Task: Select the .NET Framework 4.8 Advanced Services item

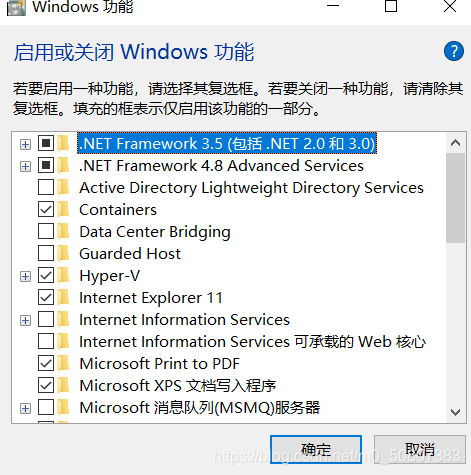Action: point(221,166)
